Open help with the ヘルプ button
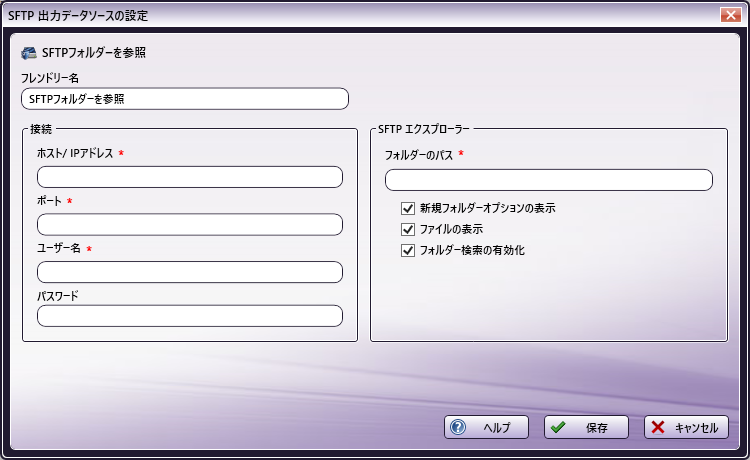Image resolution: width=750 pixels, height=460 pixels. (x=486, y=427)
